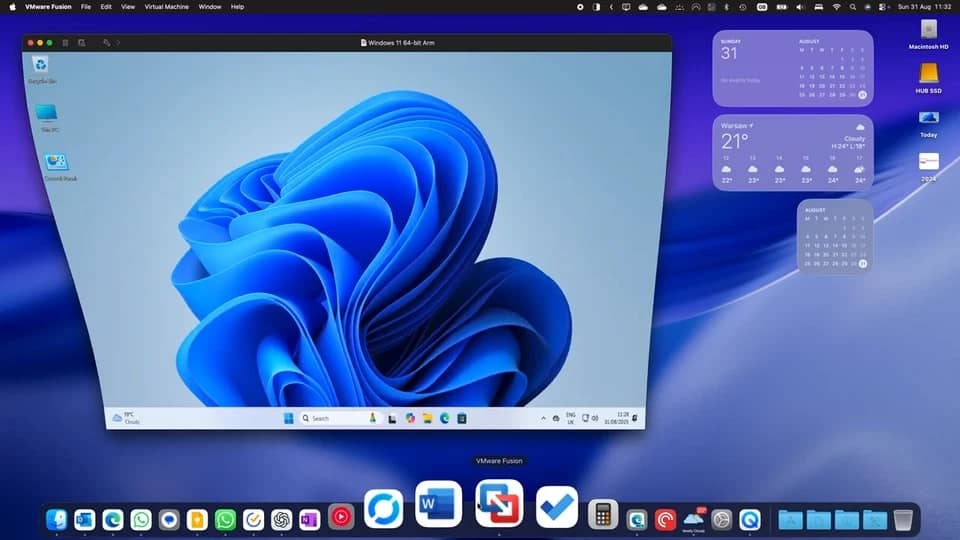Open the Apple menu
960x540 pixels.
point(12,7)
